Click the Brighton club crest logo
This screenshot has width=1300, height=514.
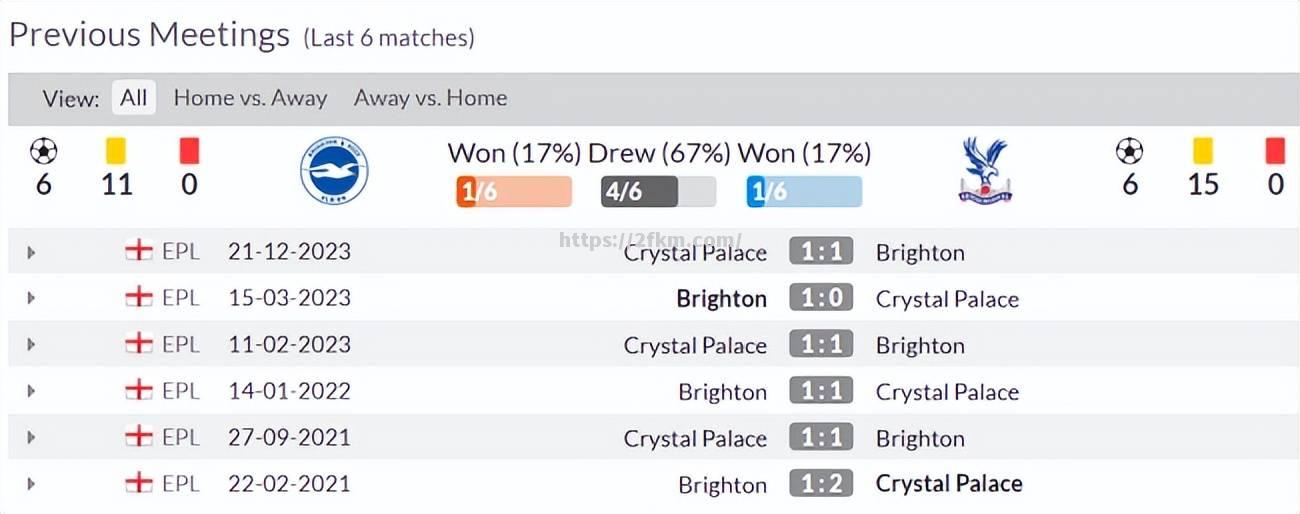pos(334,170)
